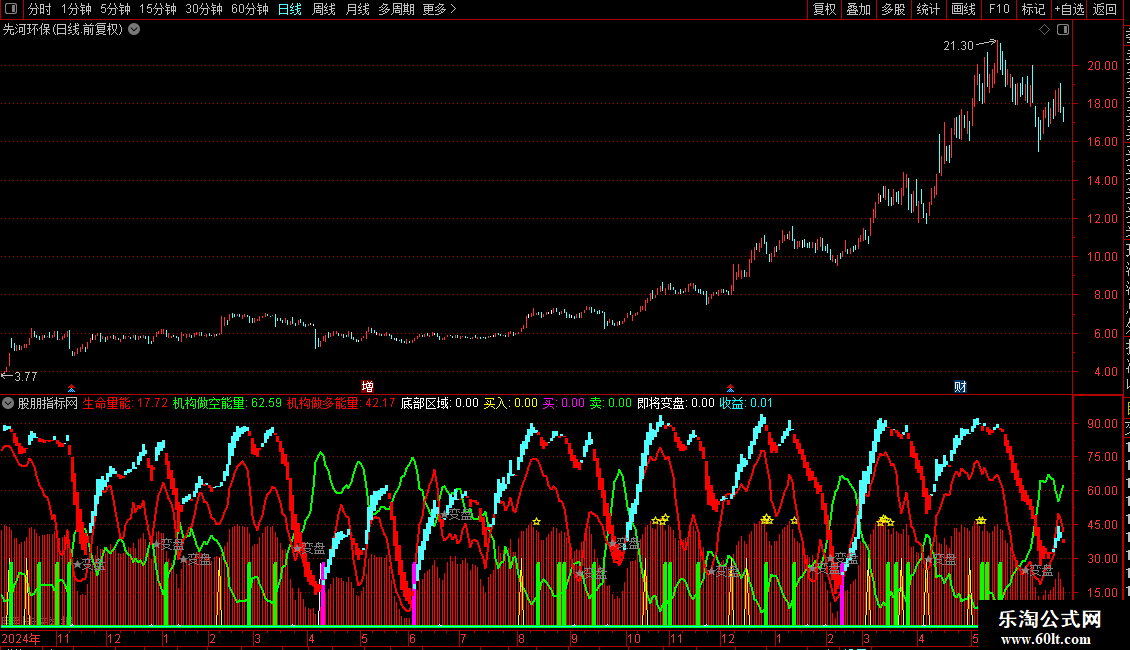Select the 1分钟 period

pyautogui.click(x=76, y=9)
